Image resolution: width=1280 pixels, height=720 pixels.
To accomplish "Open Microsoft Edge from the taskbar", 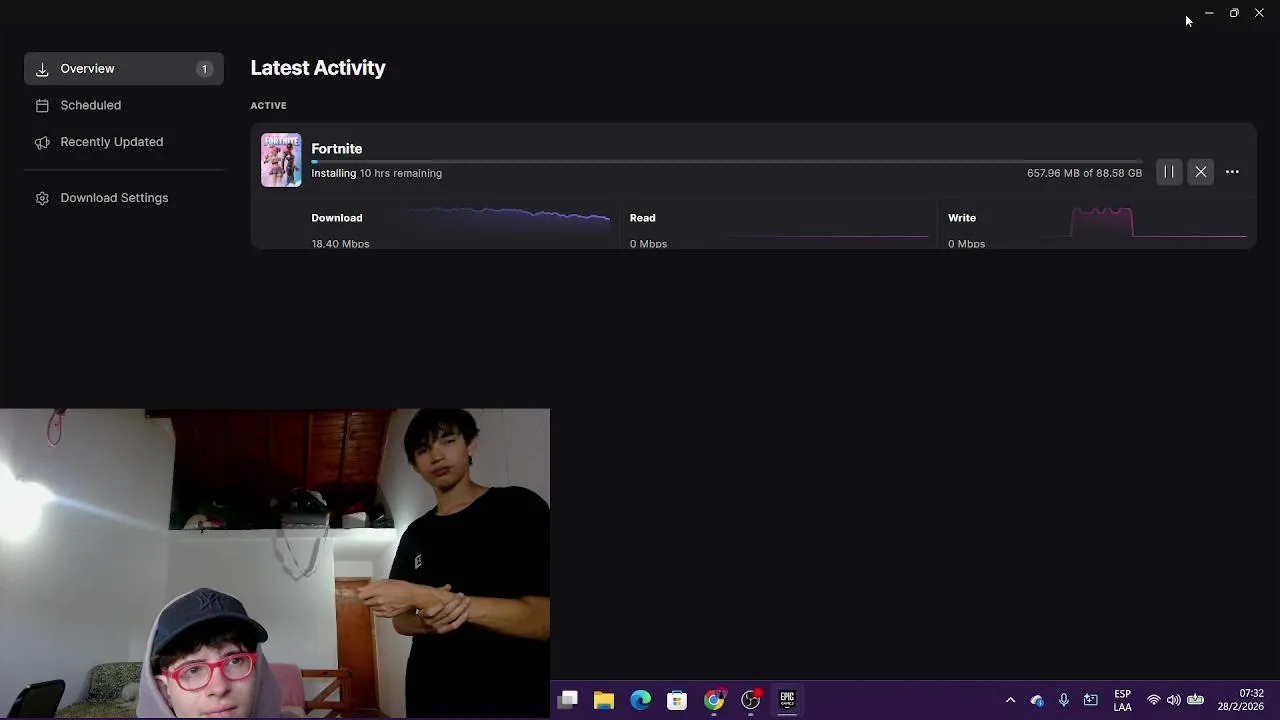I will pyautogui.click(x=640, y=700).
